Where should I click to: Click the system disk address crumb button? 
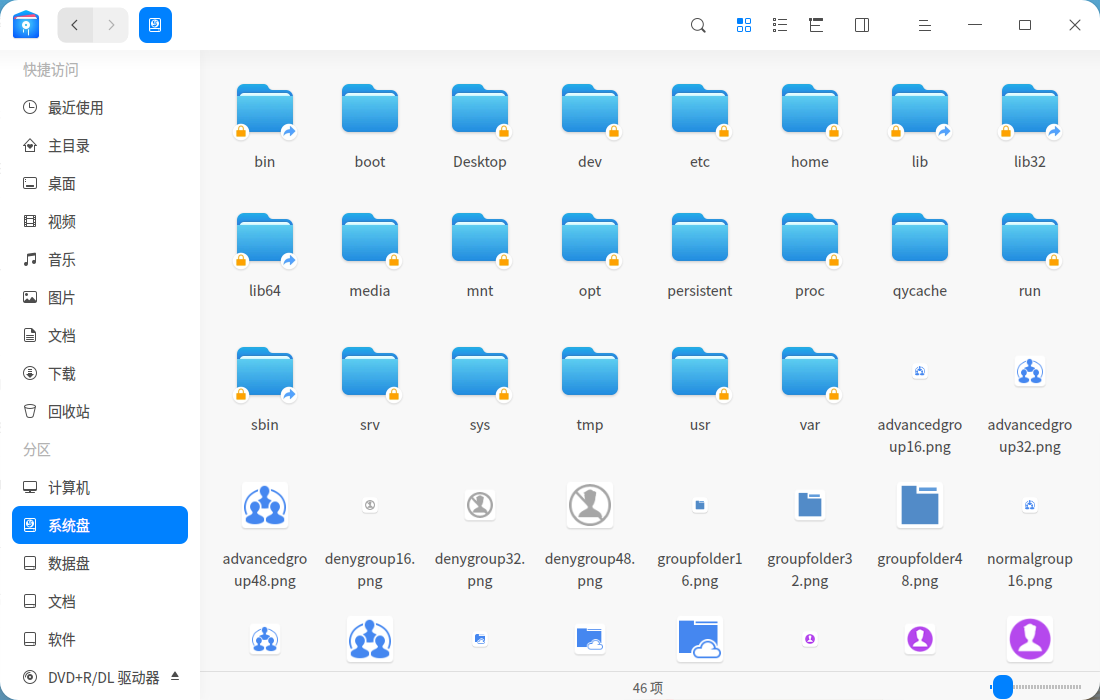click(155, 25)
